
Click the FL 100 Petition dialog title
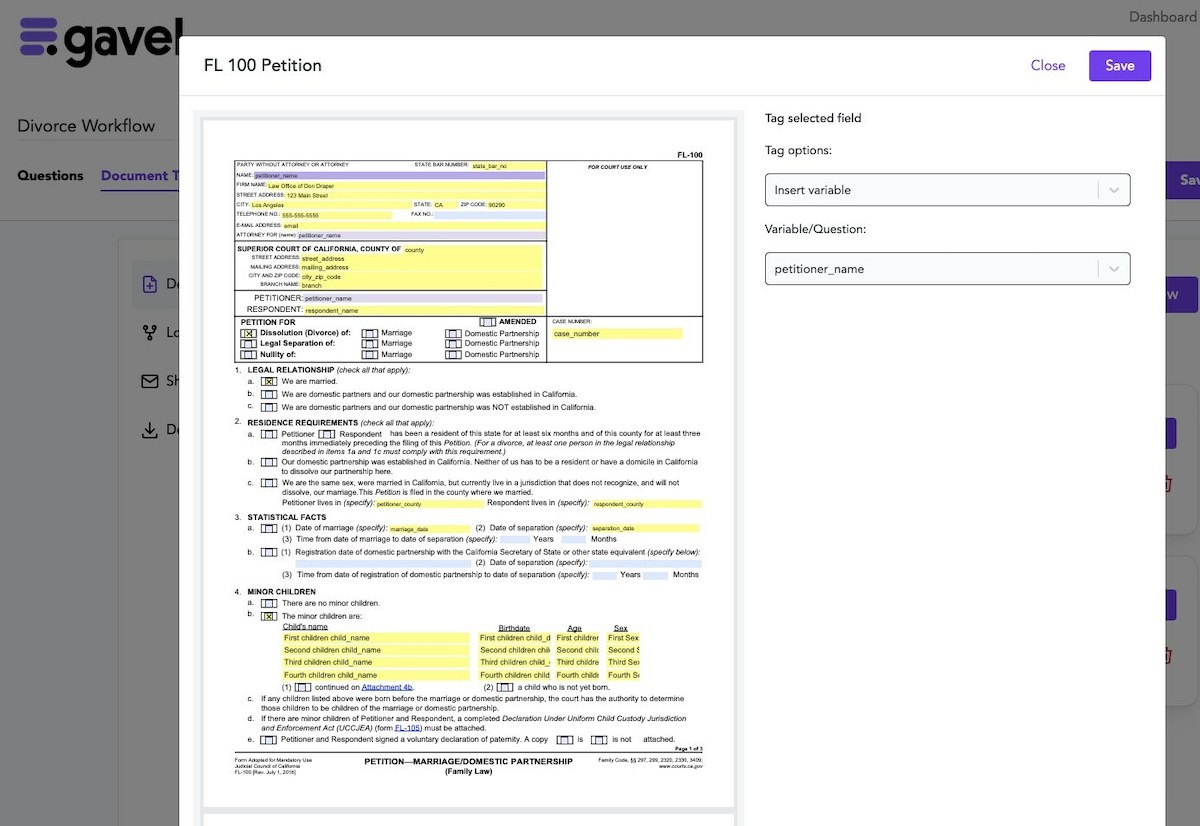point(263,66)
